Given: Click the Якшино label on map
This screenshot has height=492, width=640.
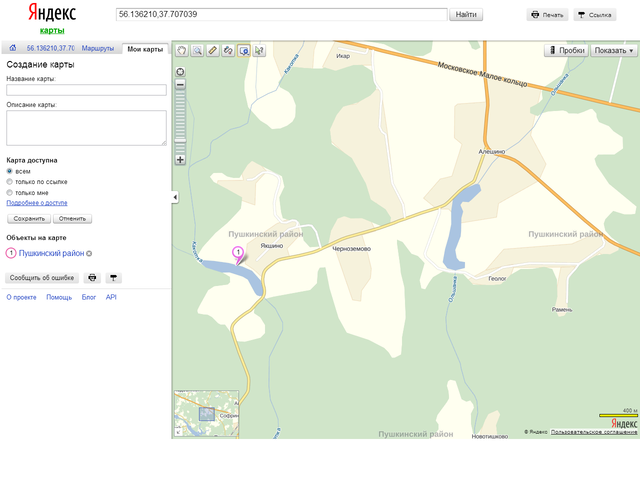Looking at the screenshot, I should pos(272,246).
